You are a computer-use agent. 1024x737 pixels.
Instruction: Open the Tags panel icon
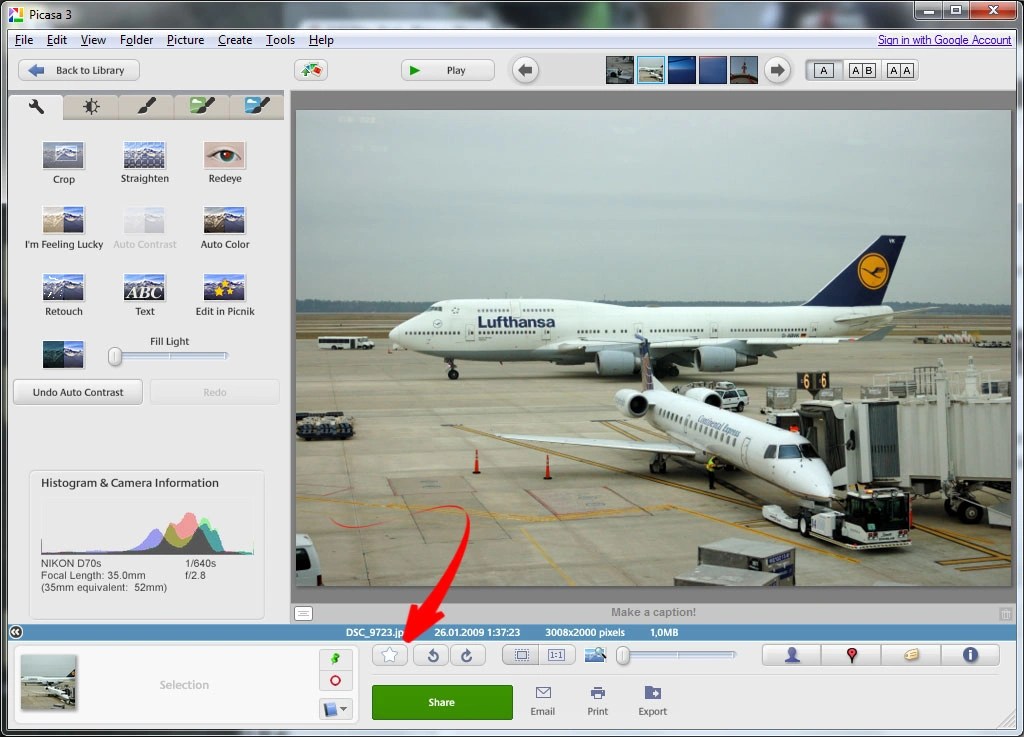(x=911, y=655)
